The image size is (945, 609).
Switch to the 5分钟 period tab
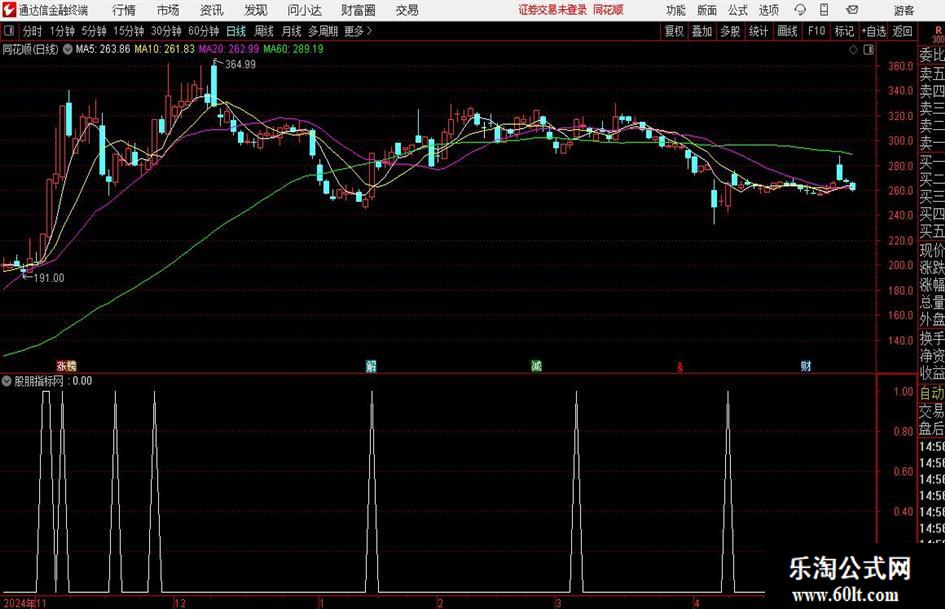(94, 31)
